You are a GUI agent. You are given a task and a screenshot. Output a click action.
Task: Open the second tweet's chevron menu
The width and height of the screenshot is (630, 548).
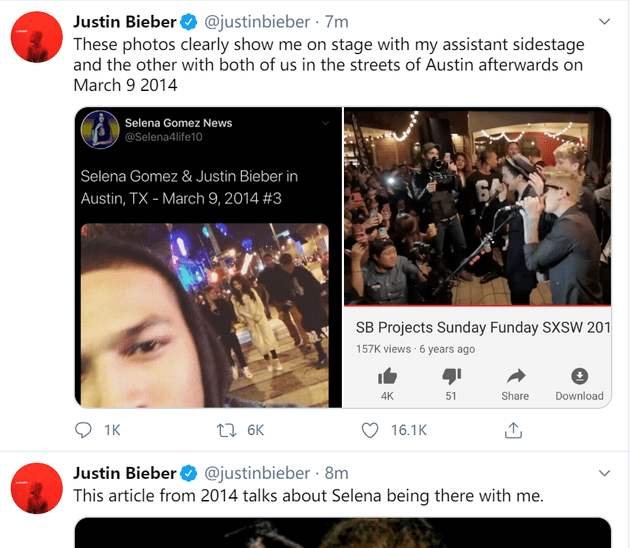(603, 473)
